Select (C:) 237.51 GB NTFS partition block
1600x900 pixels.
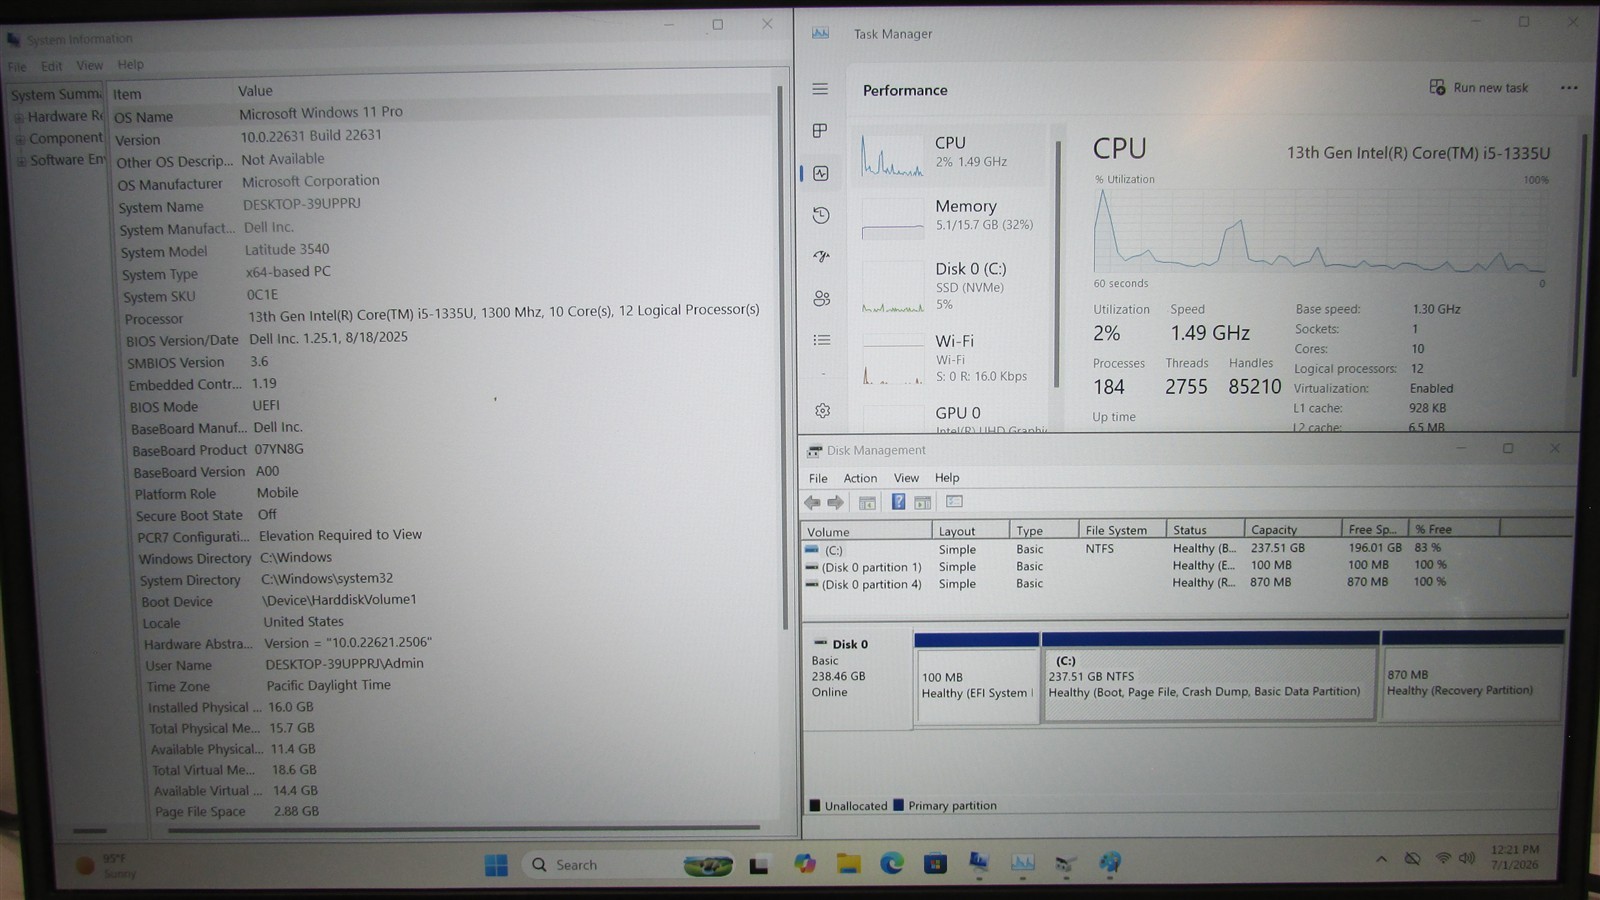point(1211,676)
